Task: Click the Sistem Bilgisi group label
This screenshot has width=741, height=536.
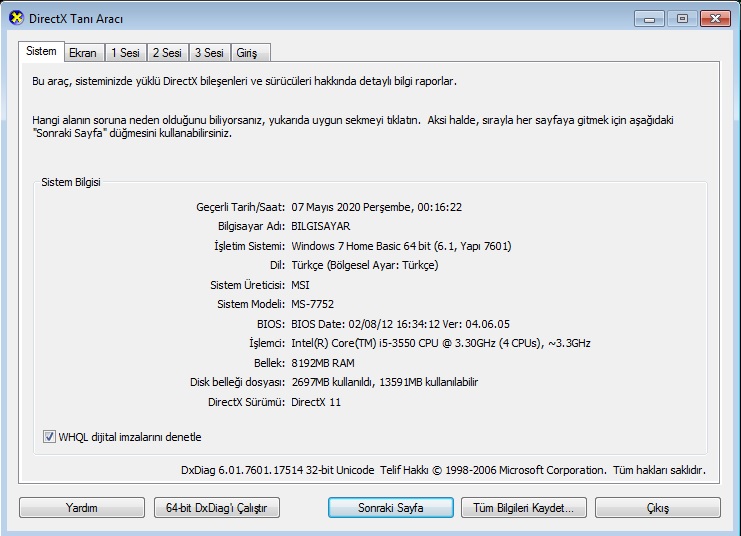Action: tap(71, 182)
